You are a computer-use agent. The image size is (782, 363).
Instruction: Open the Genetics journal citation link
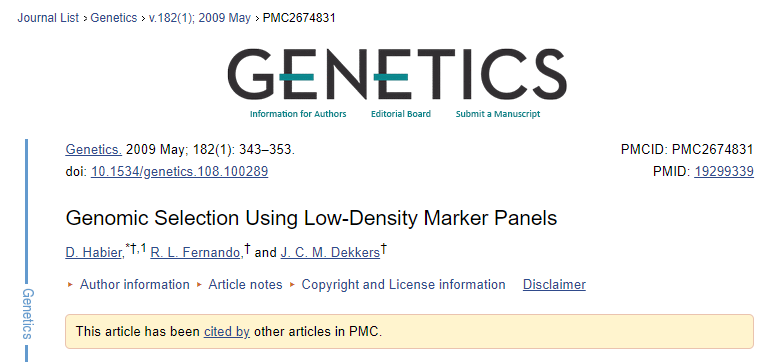pyautogui.click(x=93, y=150)
